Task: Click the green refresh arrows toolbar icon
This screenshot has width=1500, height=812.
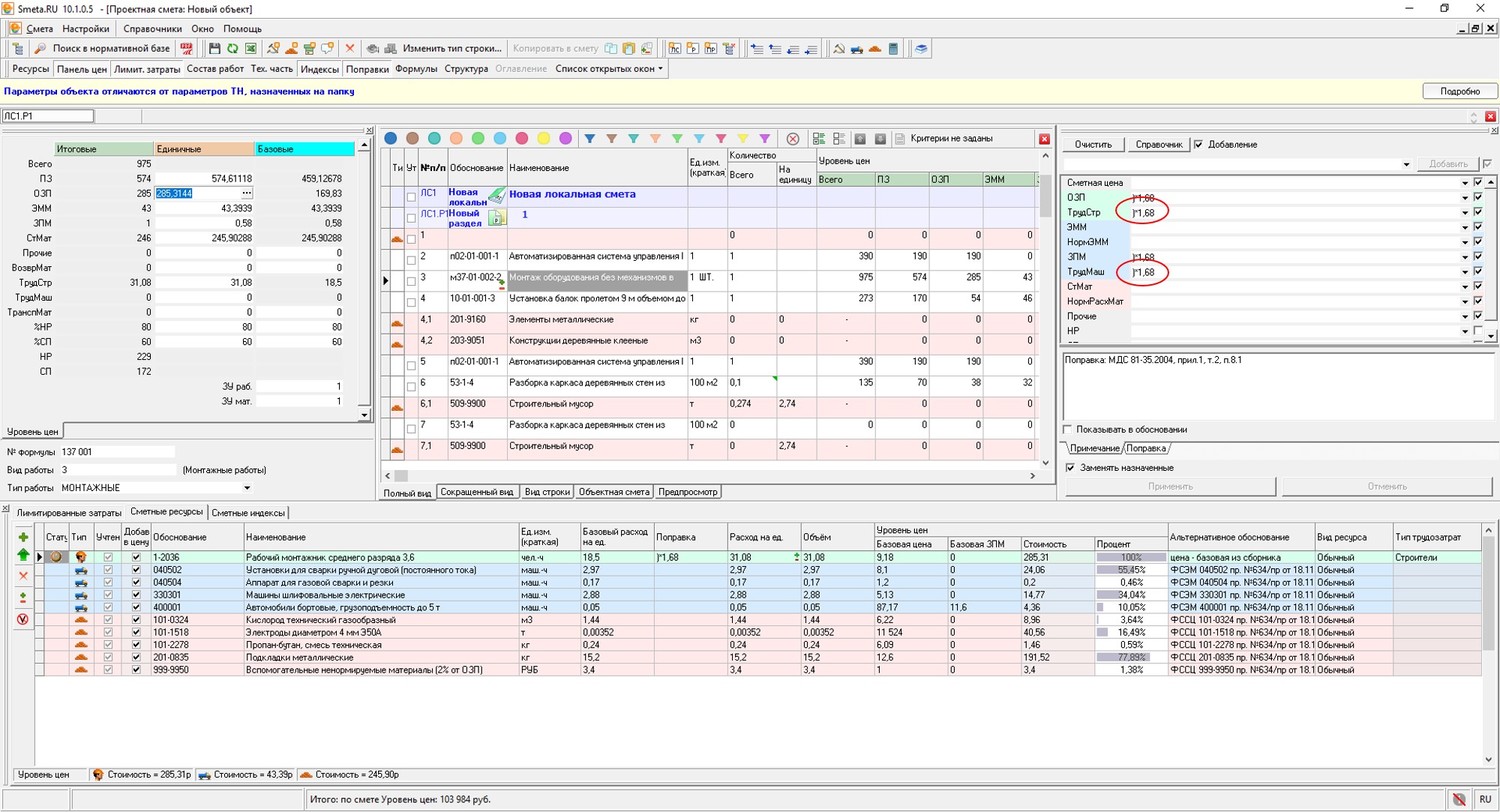Action: tap(232, 48)
